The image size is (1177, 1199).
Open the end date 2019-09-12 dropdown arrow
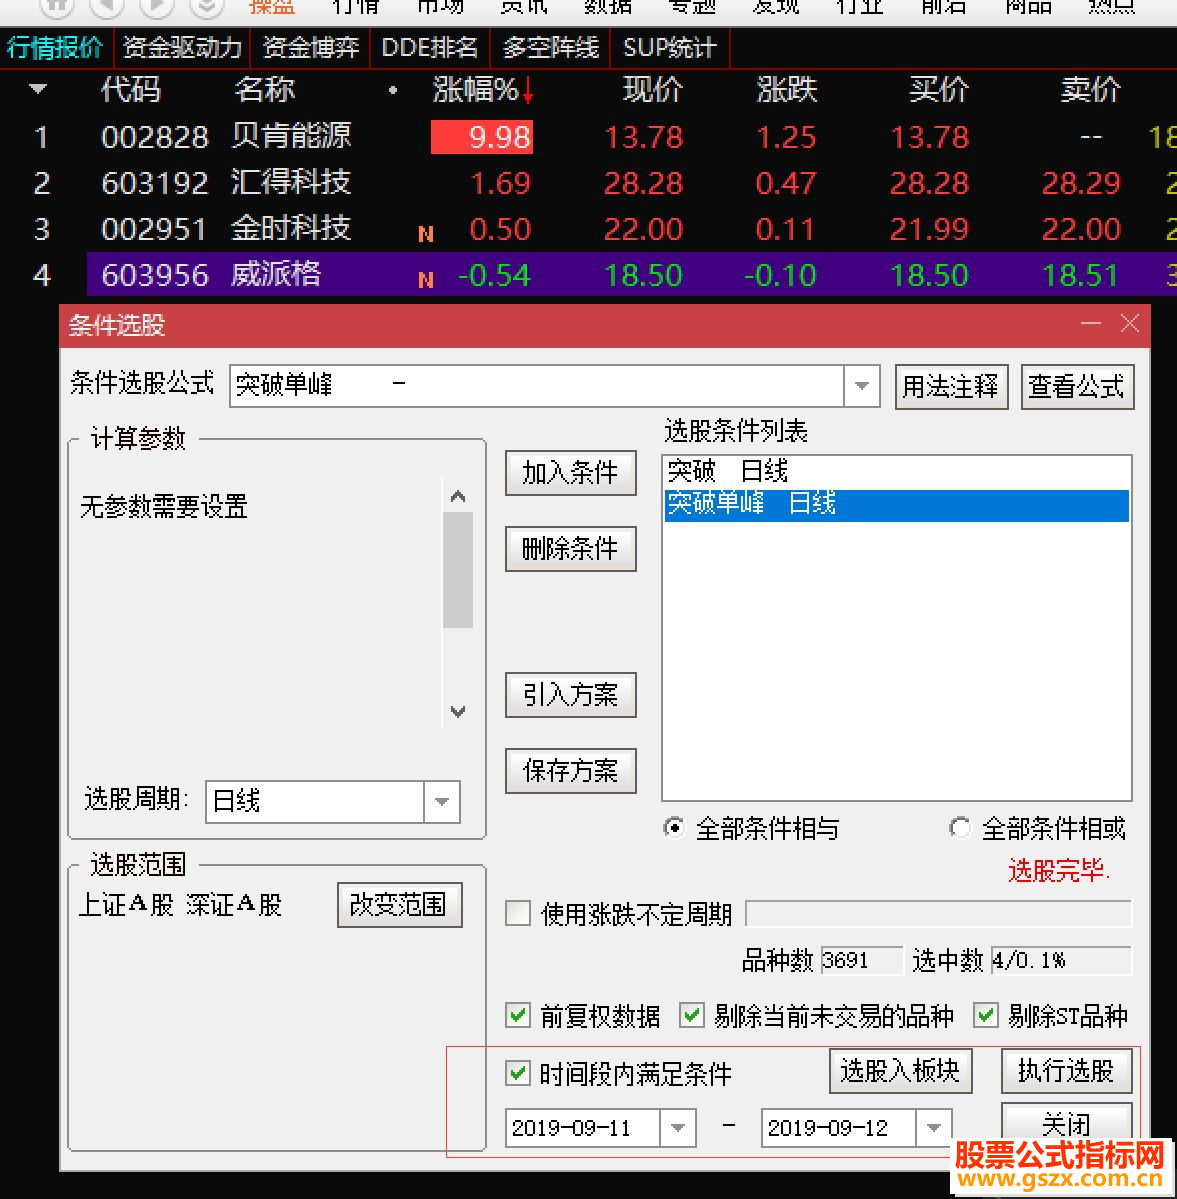[934, 1127]
